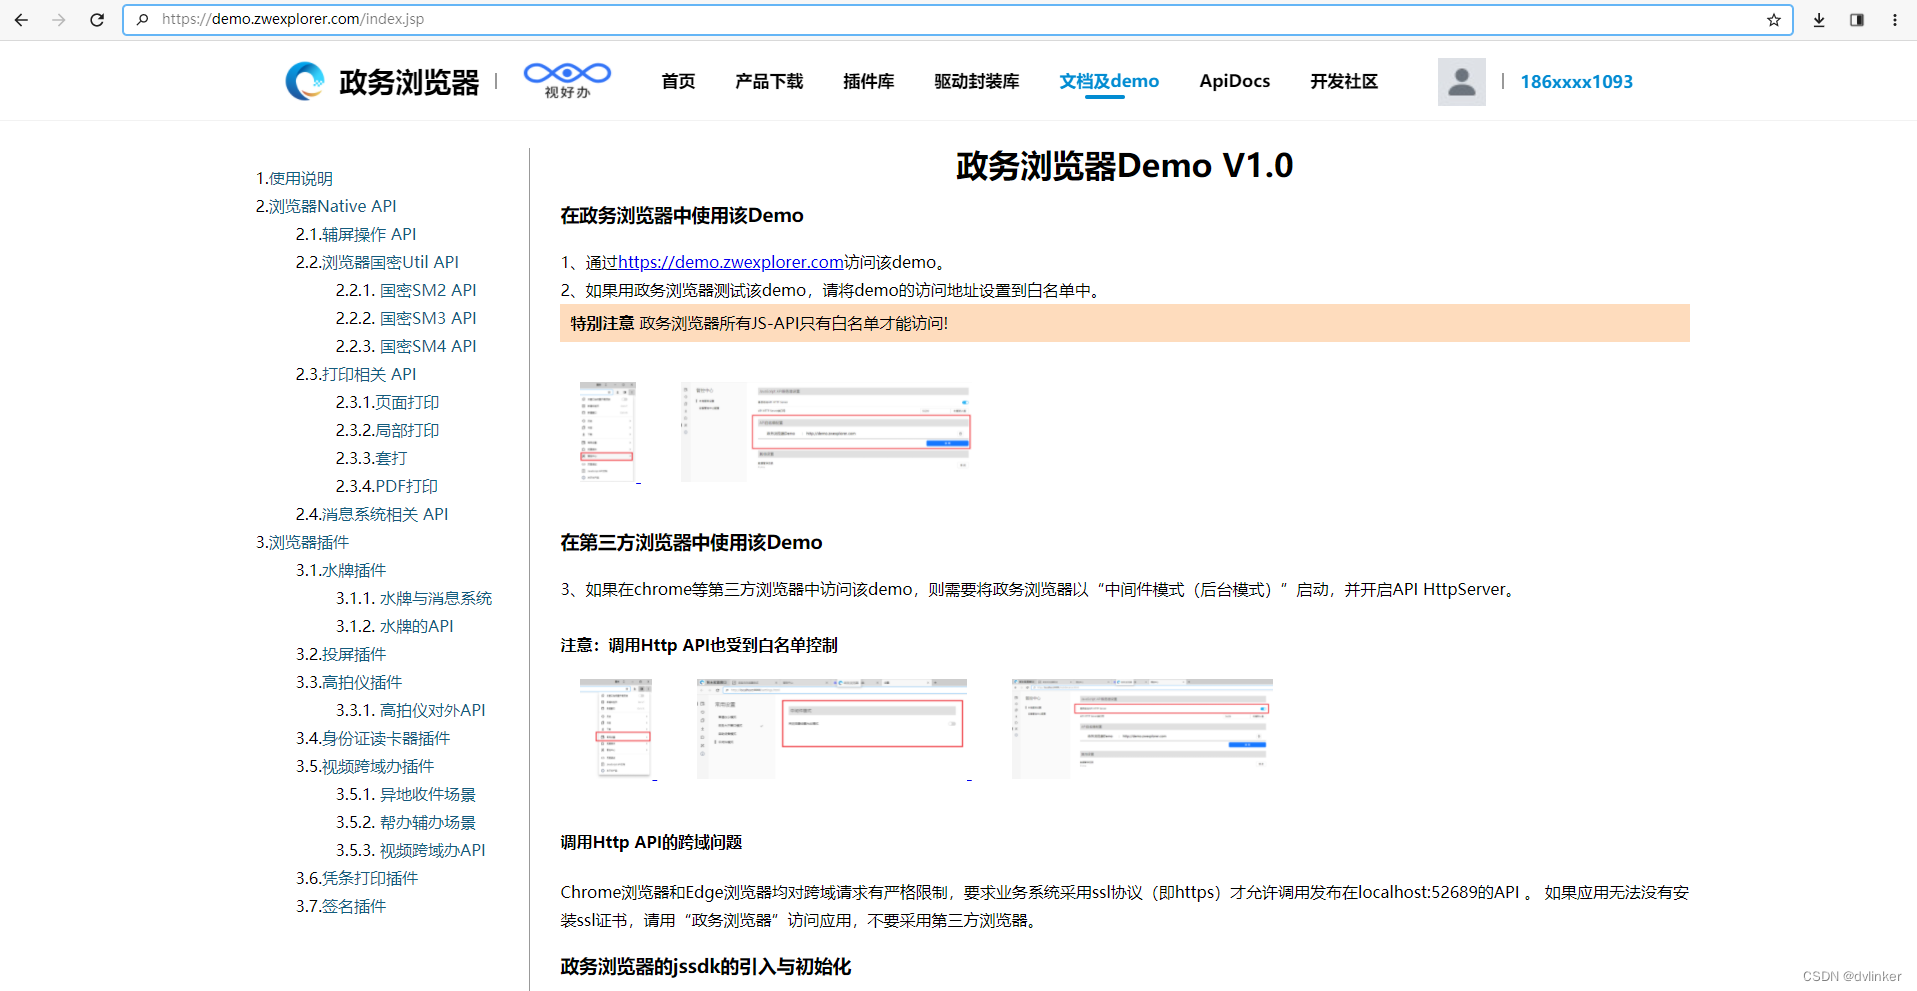Open the browser three-dot menu
Viewport: 1917px width, 991px height.
pyautogui.click(x=1895, y=19)
